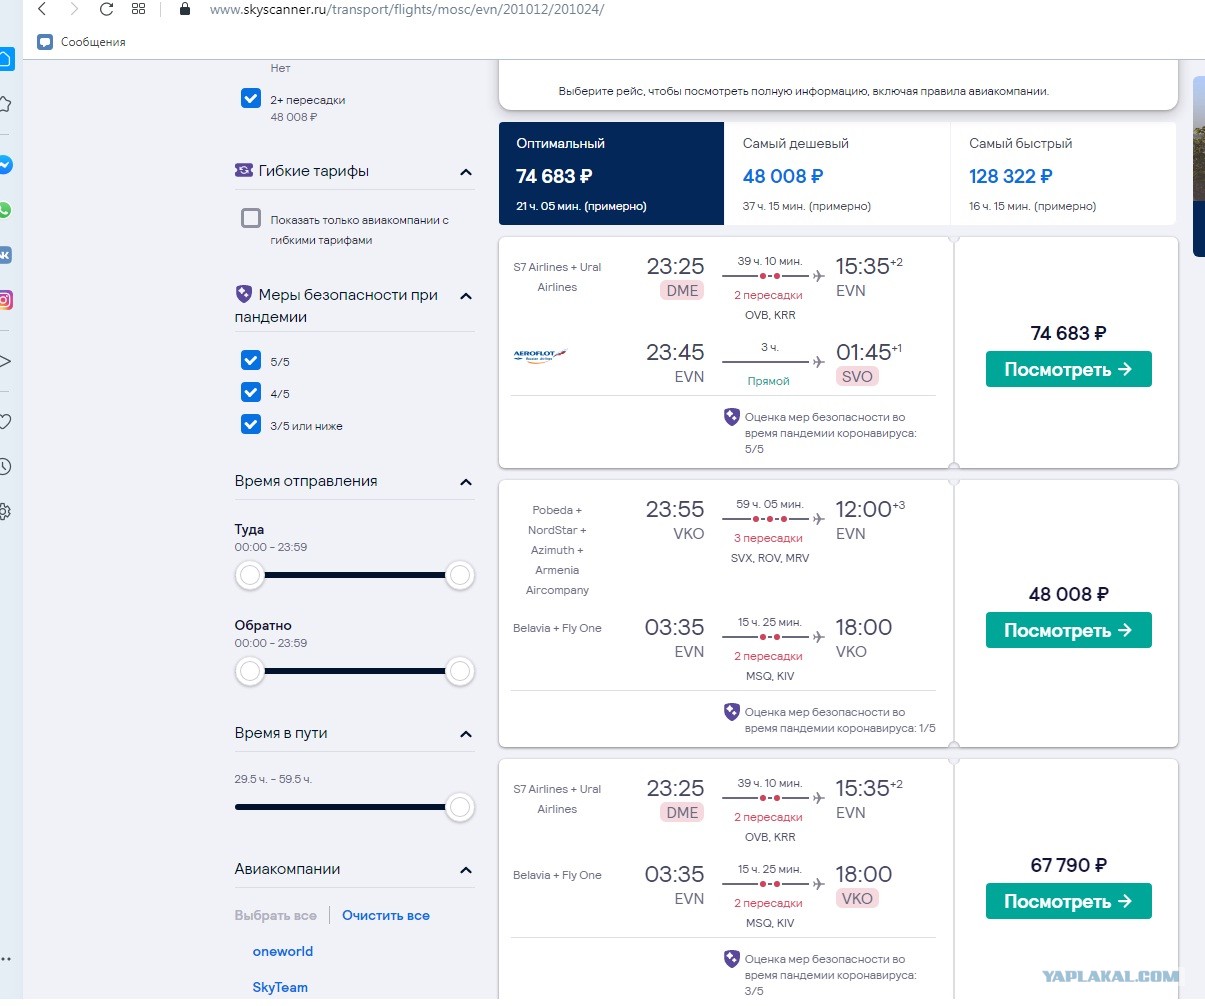
Task: Click the pandemic safety shield icon in filters
Action: tap(244, 294)
